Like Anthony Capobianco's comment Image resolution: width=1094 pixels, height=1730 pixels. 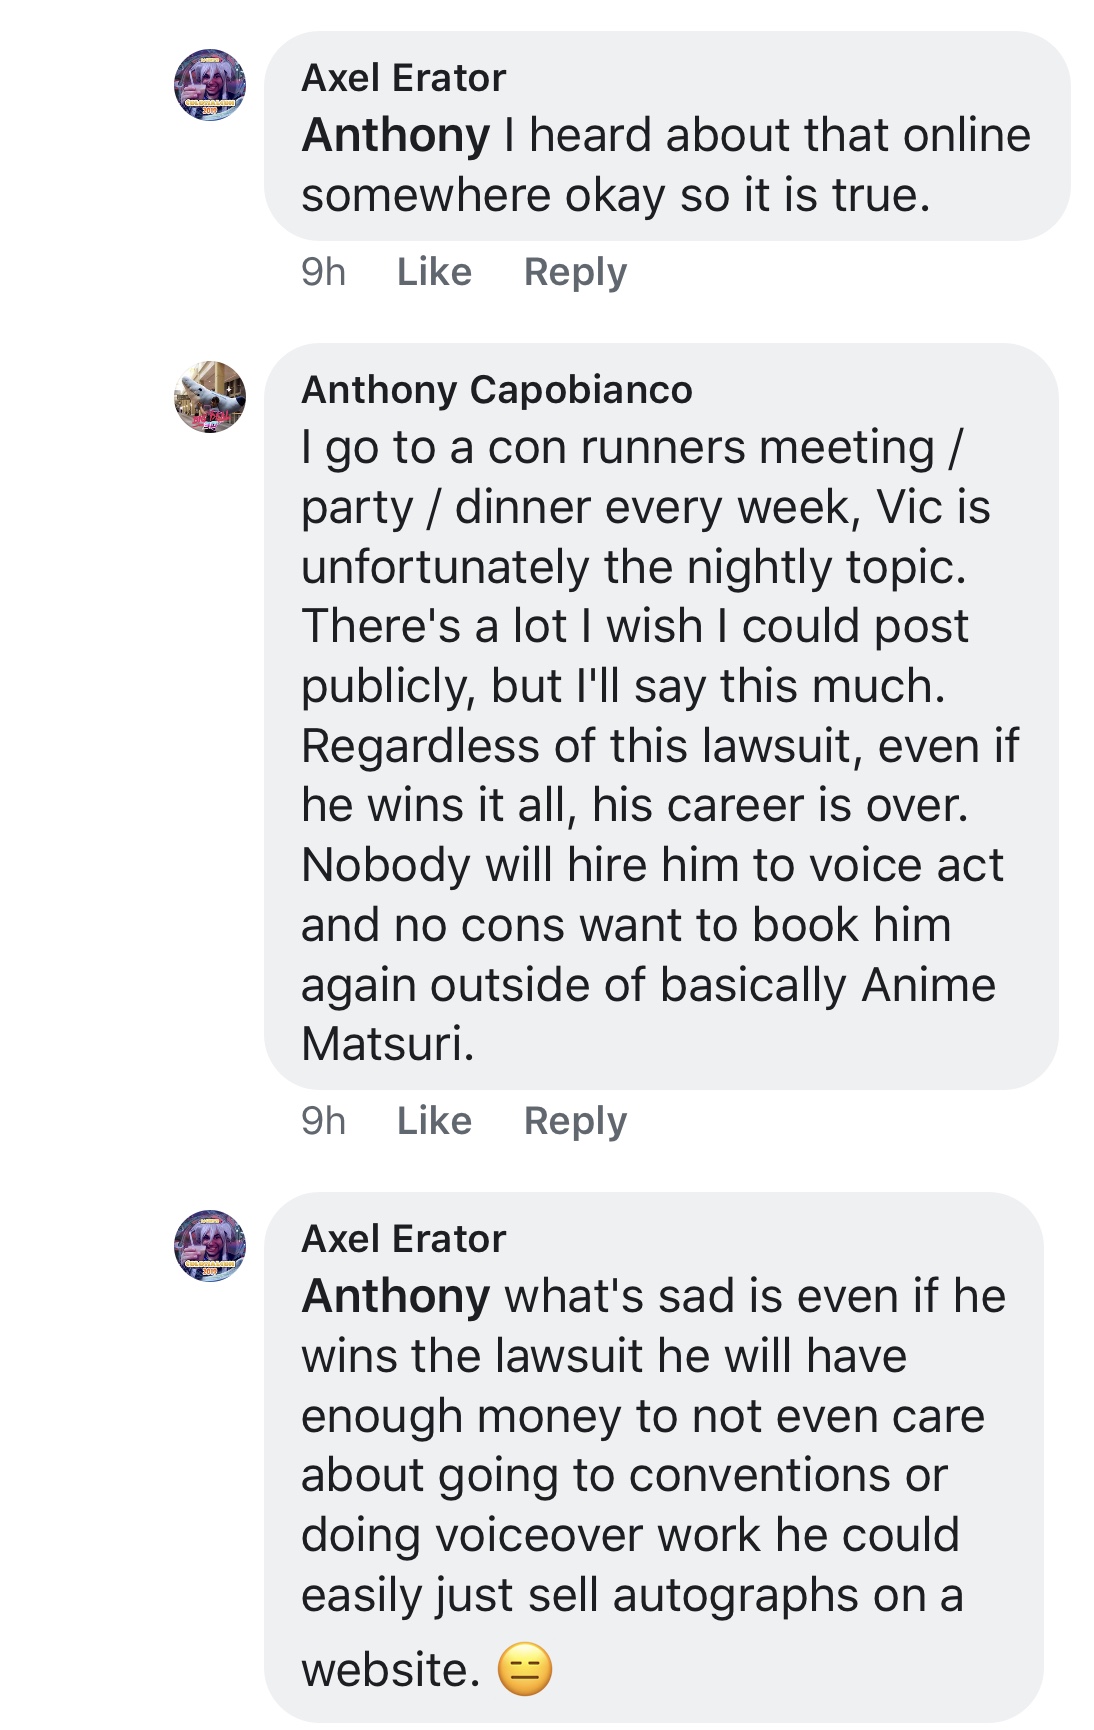434,1121
